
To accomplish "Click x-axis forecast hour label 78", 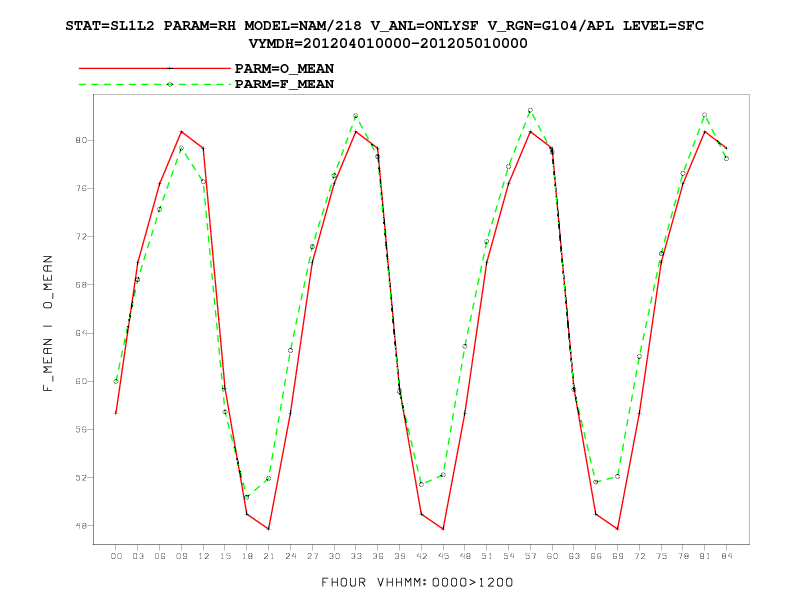I will (683, 556).
